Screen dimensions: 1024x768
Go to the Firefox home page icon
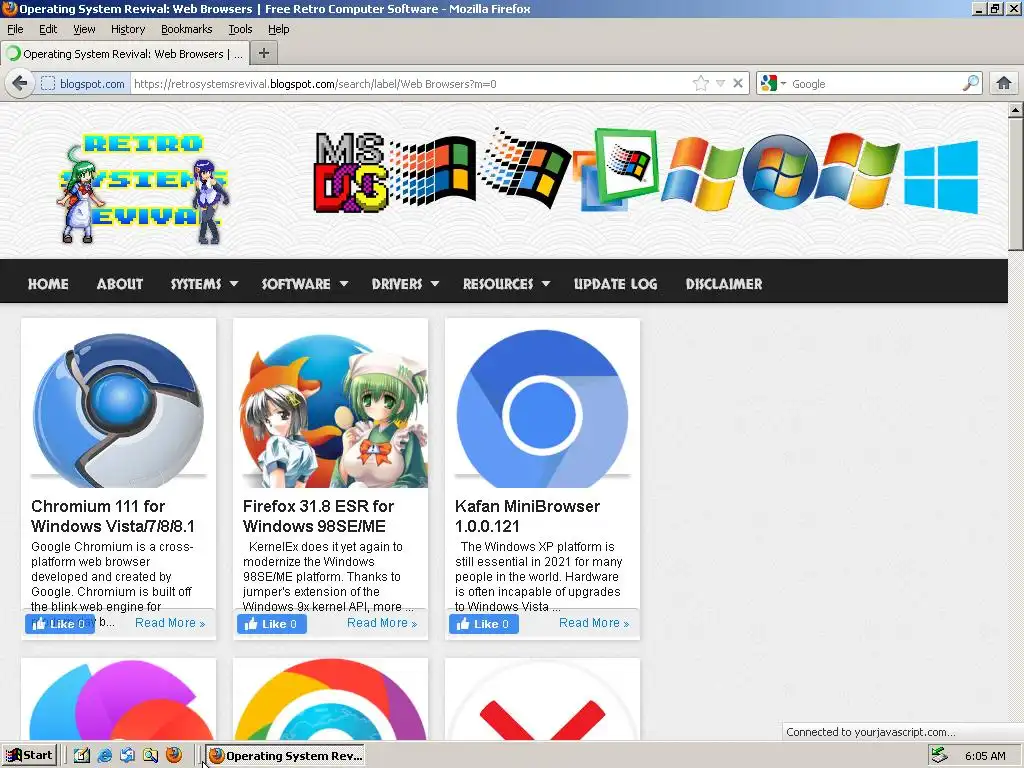coord(1004,83)
